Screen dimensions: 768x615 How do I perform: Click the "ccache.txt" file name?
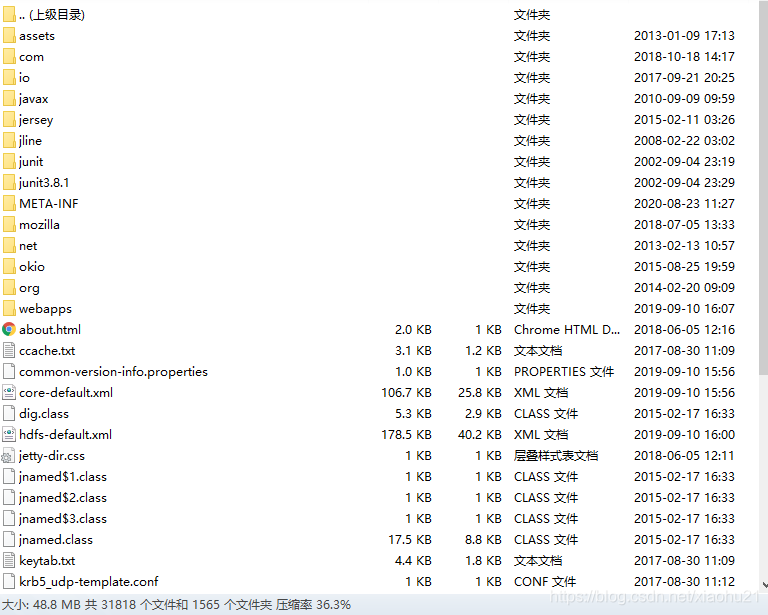[47, 351]
